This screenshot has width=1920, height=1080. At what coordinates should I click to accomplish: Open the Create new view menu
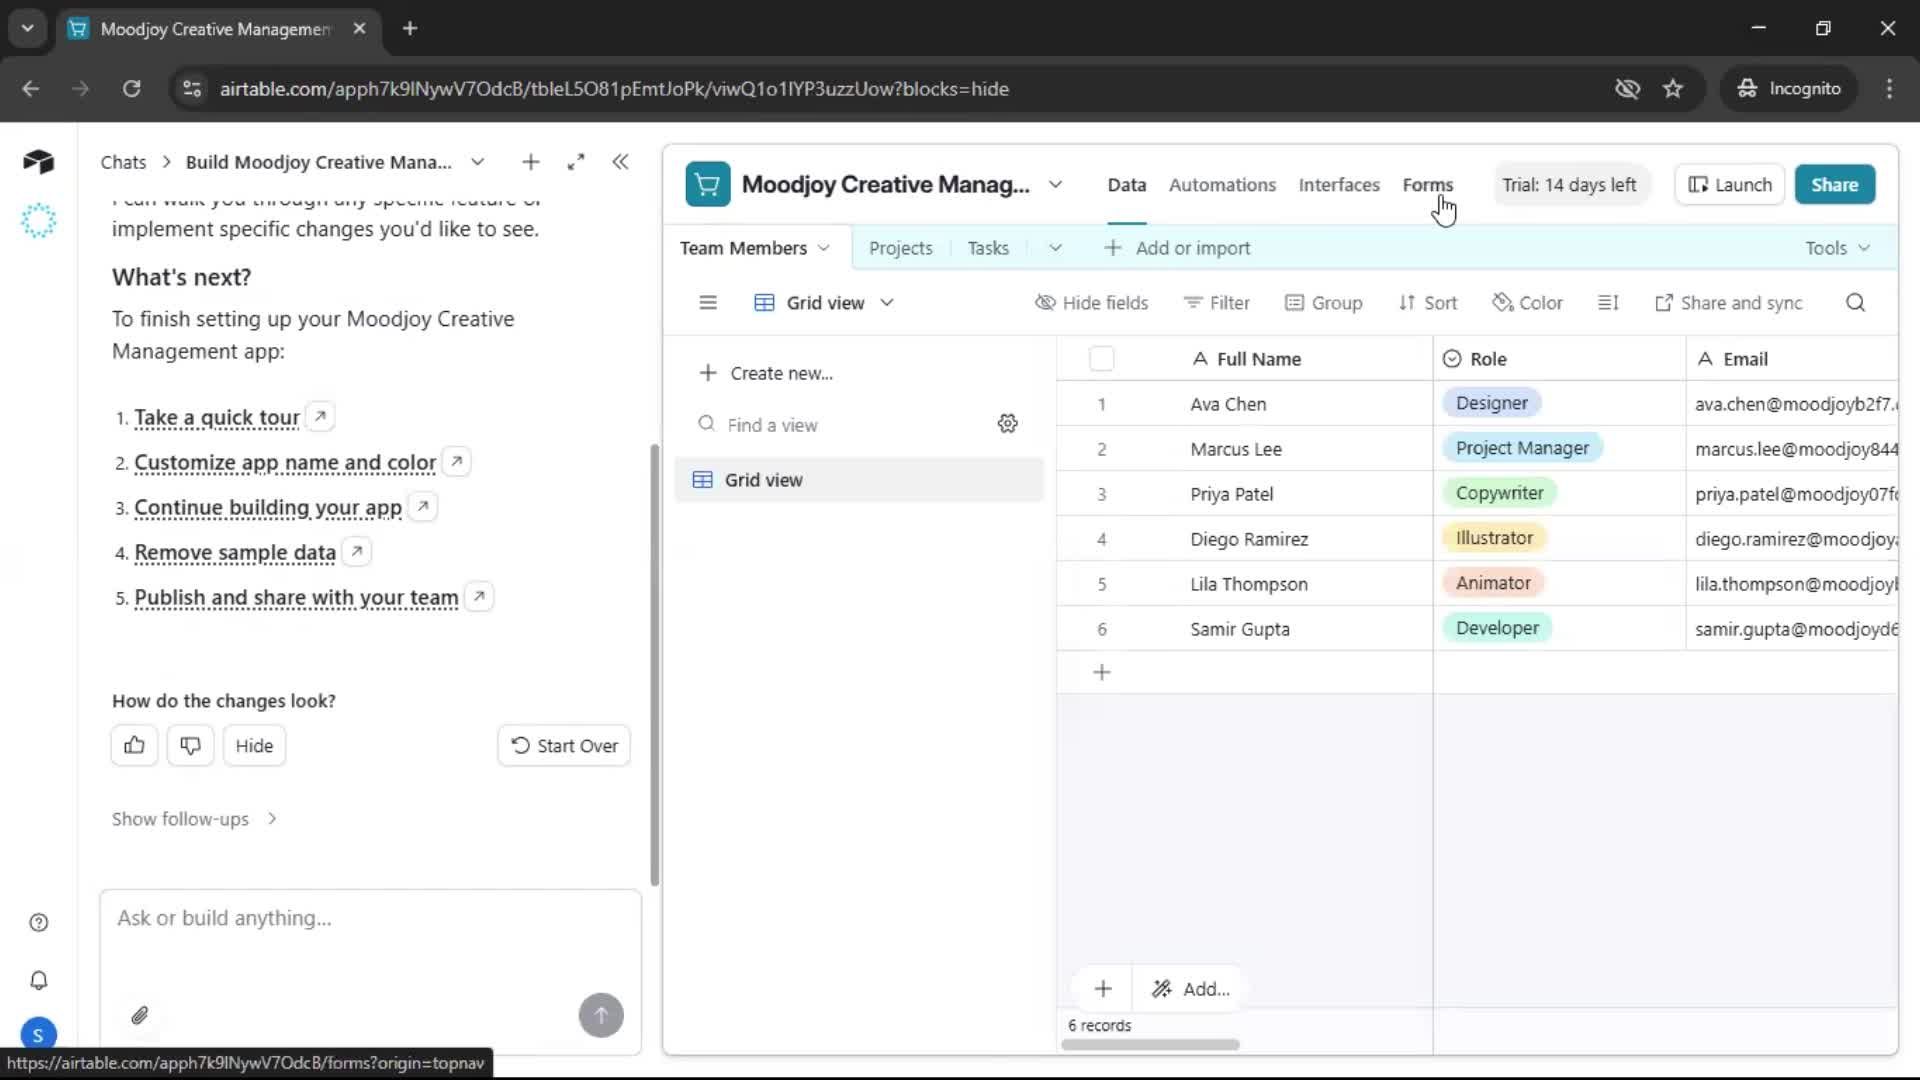tap(766, 373)
